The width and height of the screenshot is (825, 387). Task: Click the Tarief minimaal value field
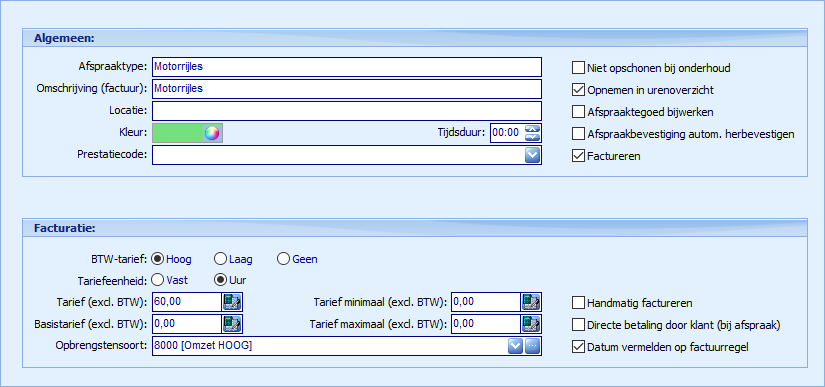coord(486,302)
